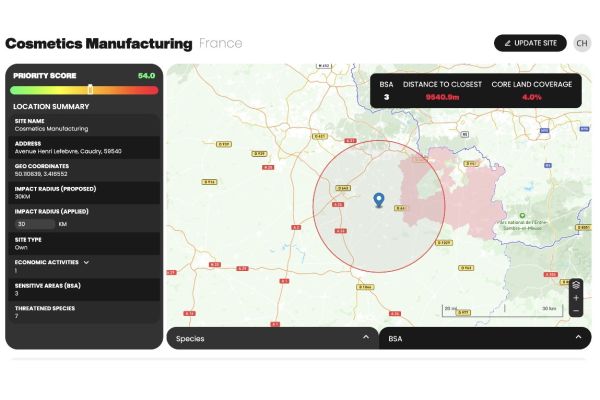The width and height of the screenshot is (600, 400).
Task: Click the Update Site button
Action: (x=530, y=43)
